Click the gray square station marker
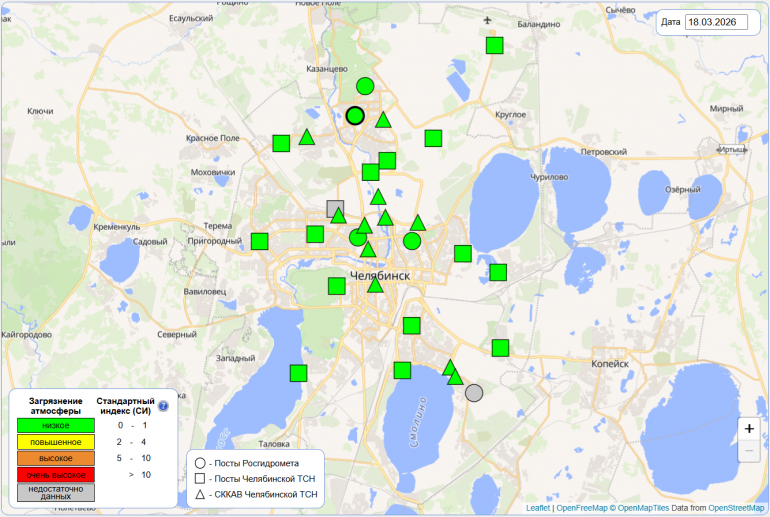This screenshot has width=770, height=517. coord(335,208)
